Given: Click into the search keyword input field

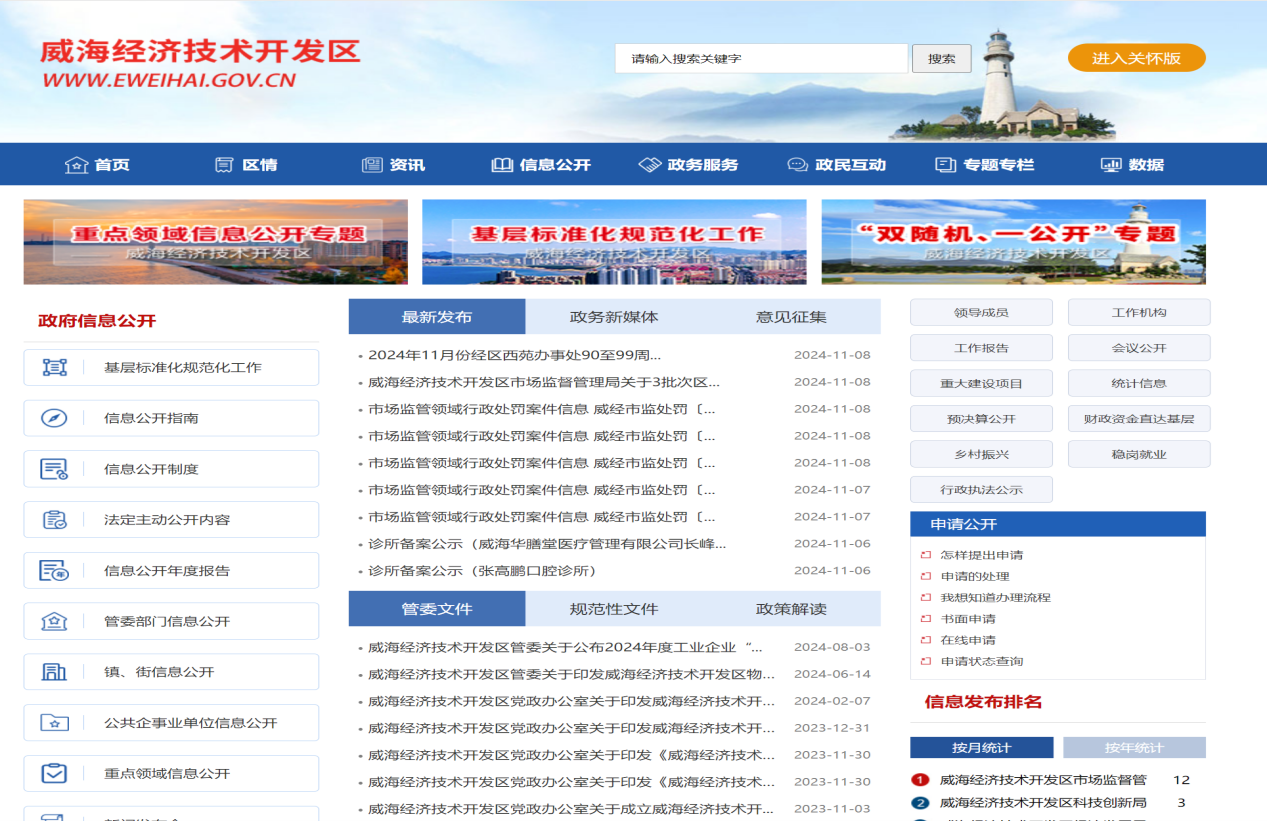Looking at the screenshot, I should coord(761,59).
